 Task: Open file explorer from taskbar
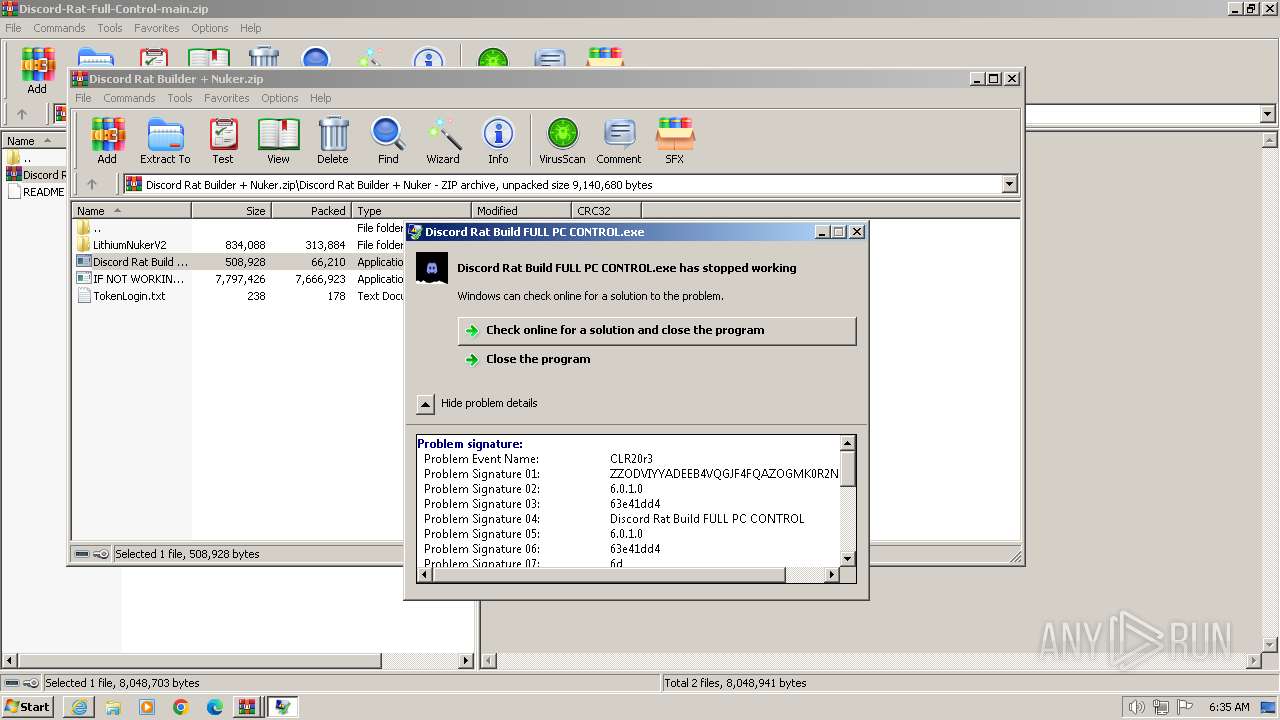point(113,707)
